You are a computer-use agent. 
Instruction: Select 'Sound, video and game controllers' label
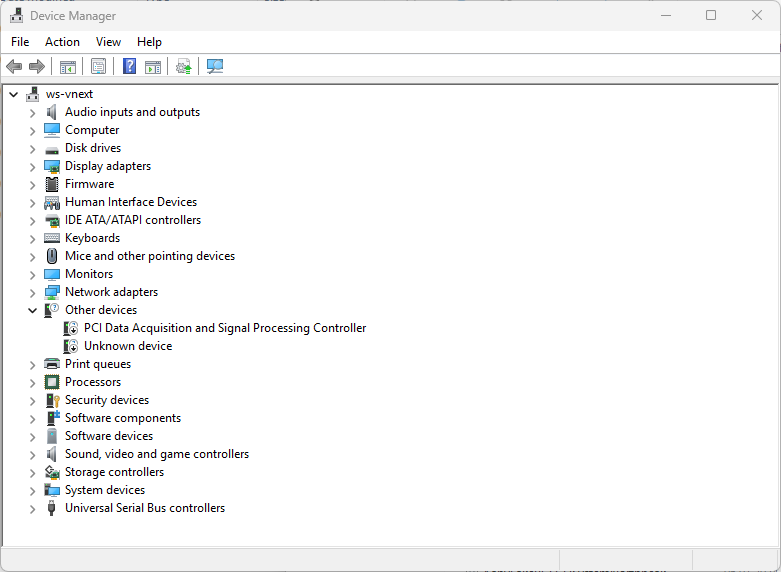pos(157,454)
